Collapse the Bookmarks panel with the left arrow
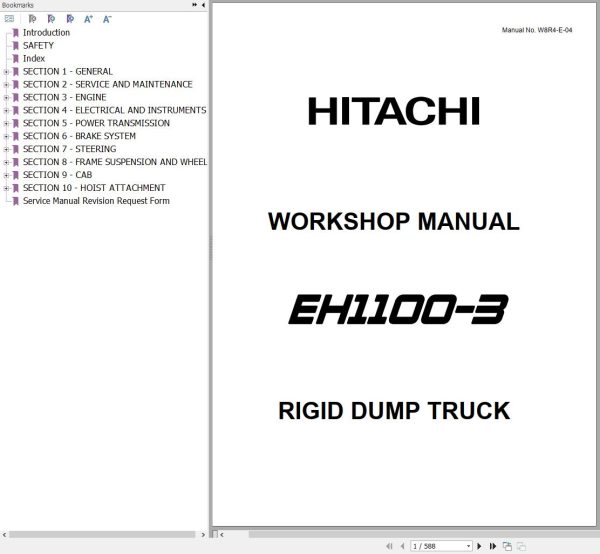 click(x=203, y=5)
